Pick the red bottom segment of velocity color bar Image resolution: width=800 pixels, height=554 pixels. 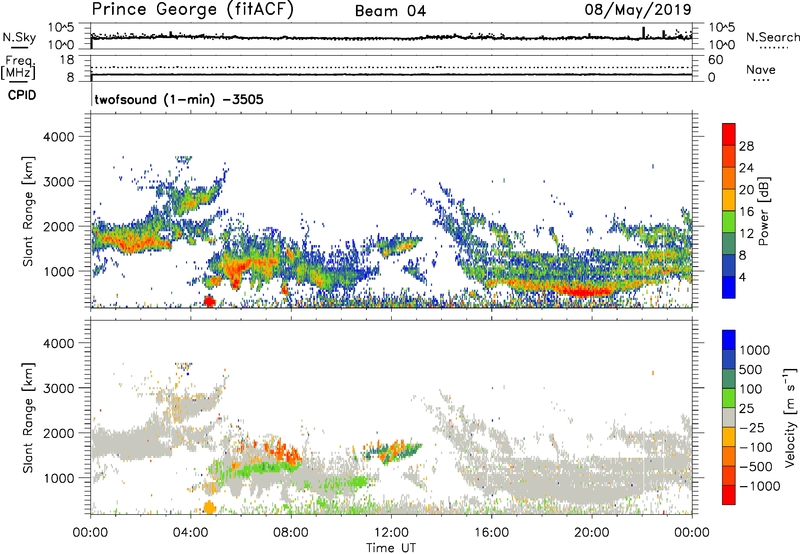tap(729, 495)
